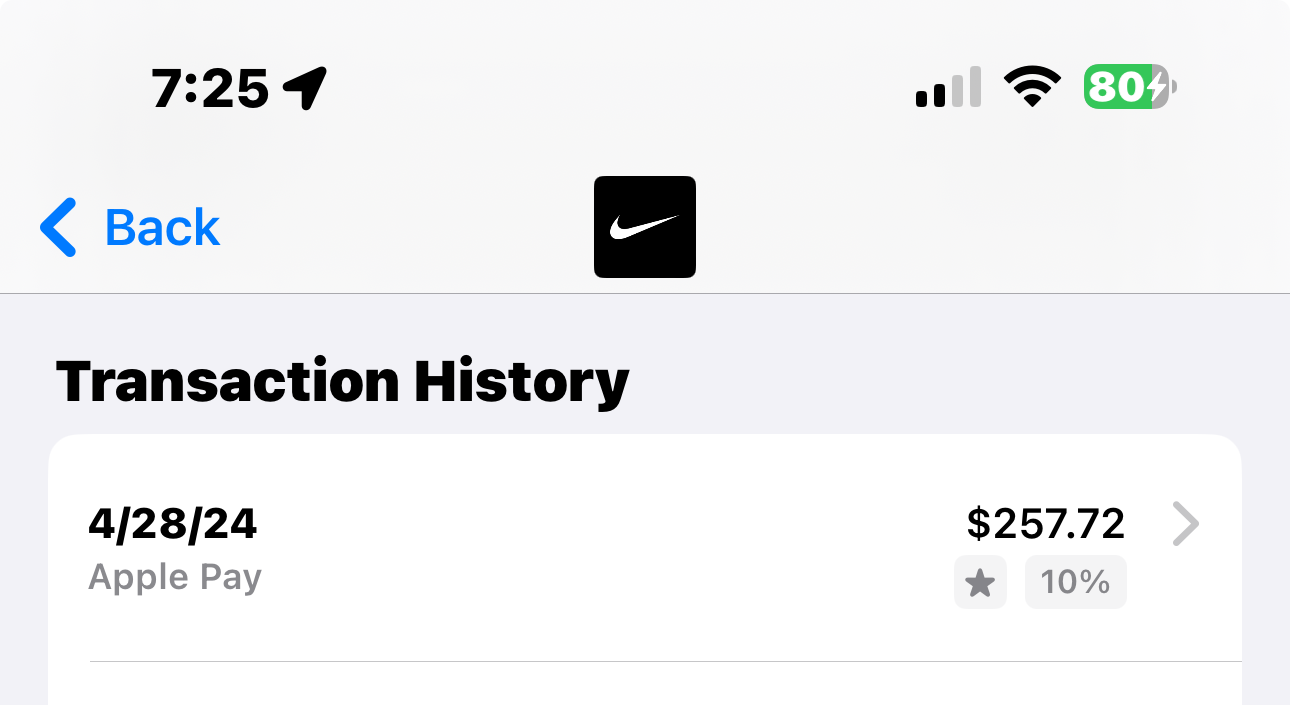Tap the star badge under the amount
This screenshot has width=1290, height=705.
pyautogui.click(x=980, y=583)
